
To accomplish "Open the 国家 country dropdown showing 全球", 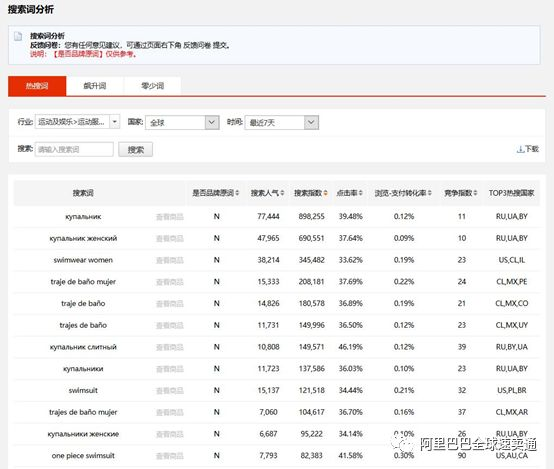I will tap(182, 123).
